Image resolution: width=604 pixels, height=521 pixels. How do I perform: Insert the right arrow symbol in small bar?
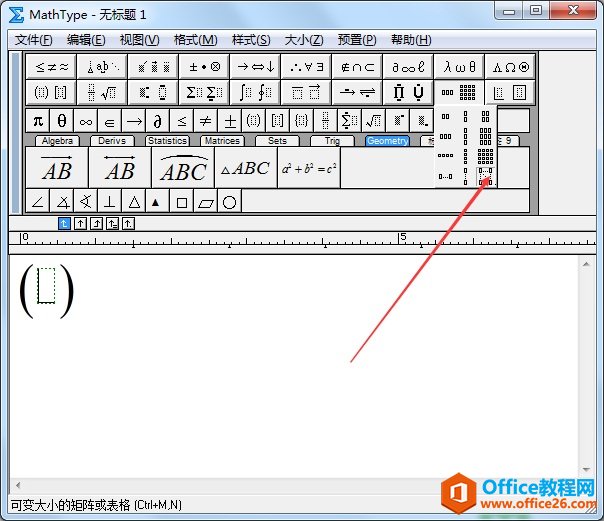coord(133,121)
